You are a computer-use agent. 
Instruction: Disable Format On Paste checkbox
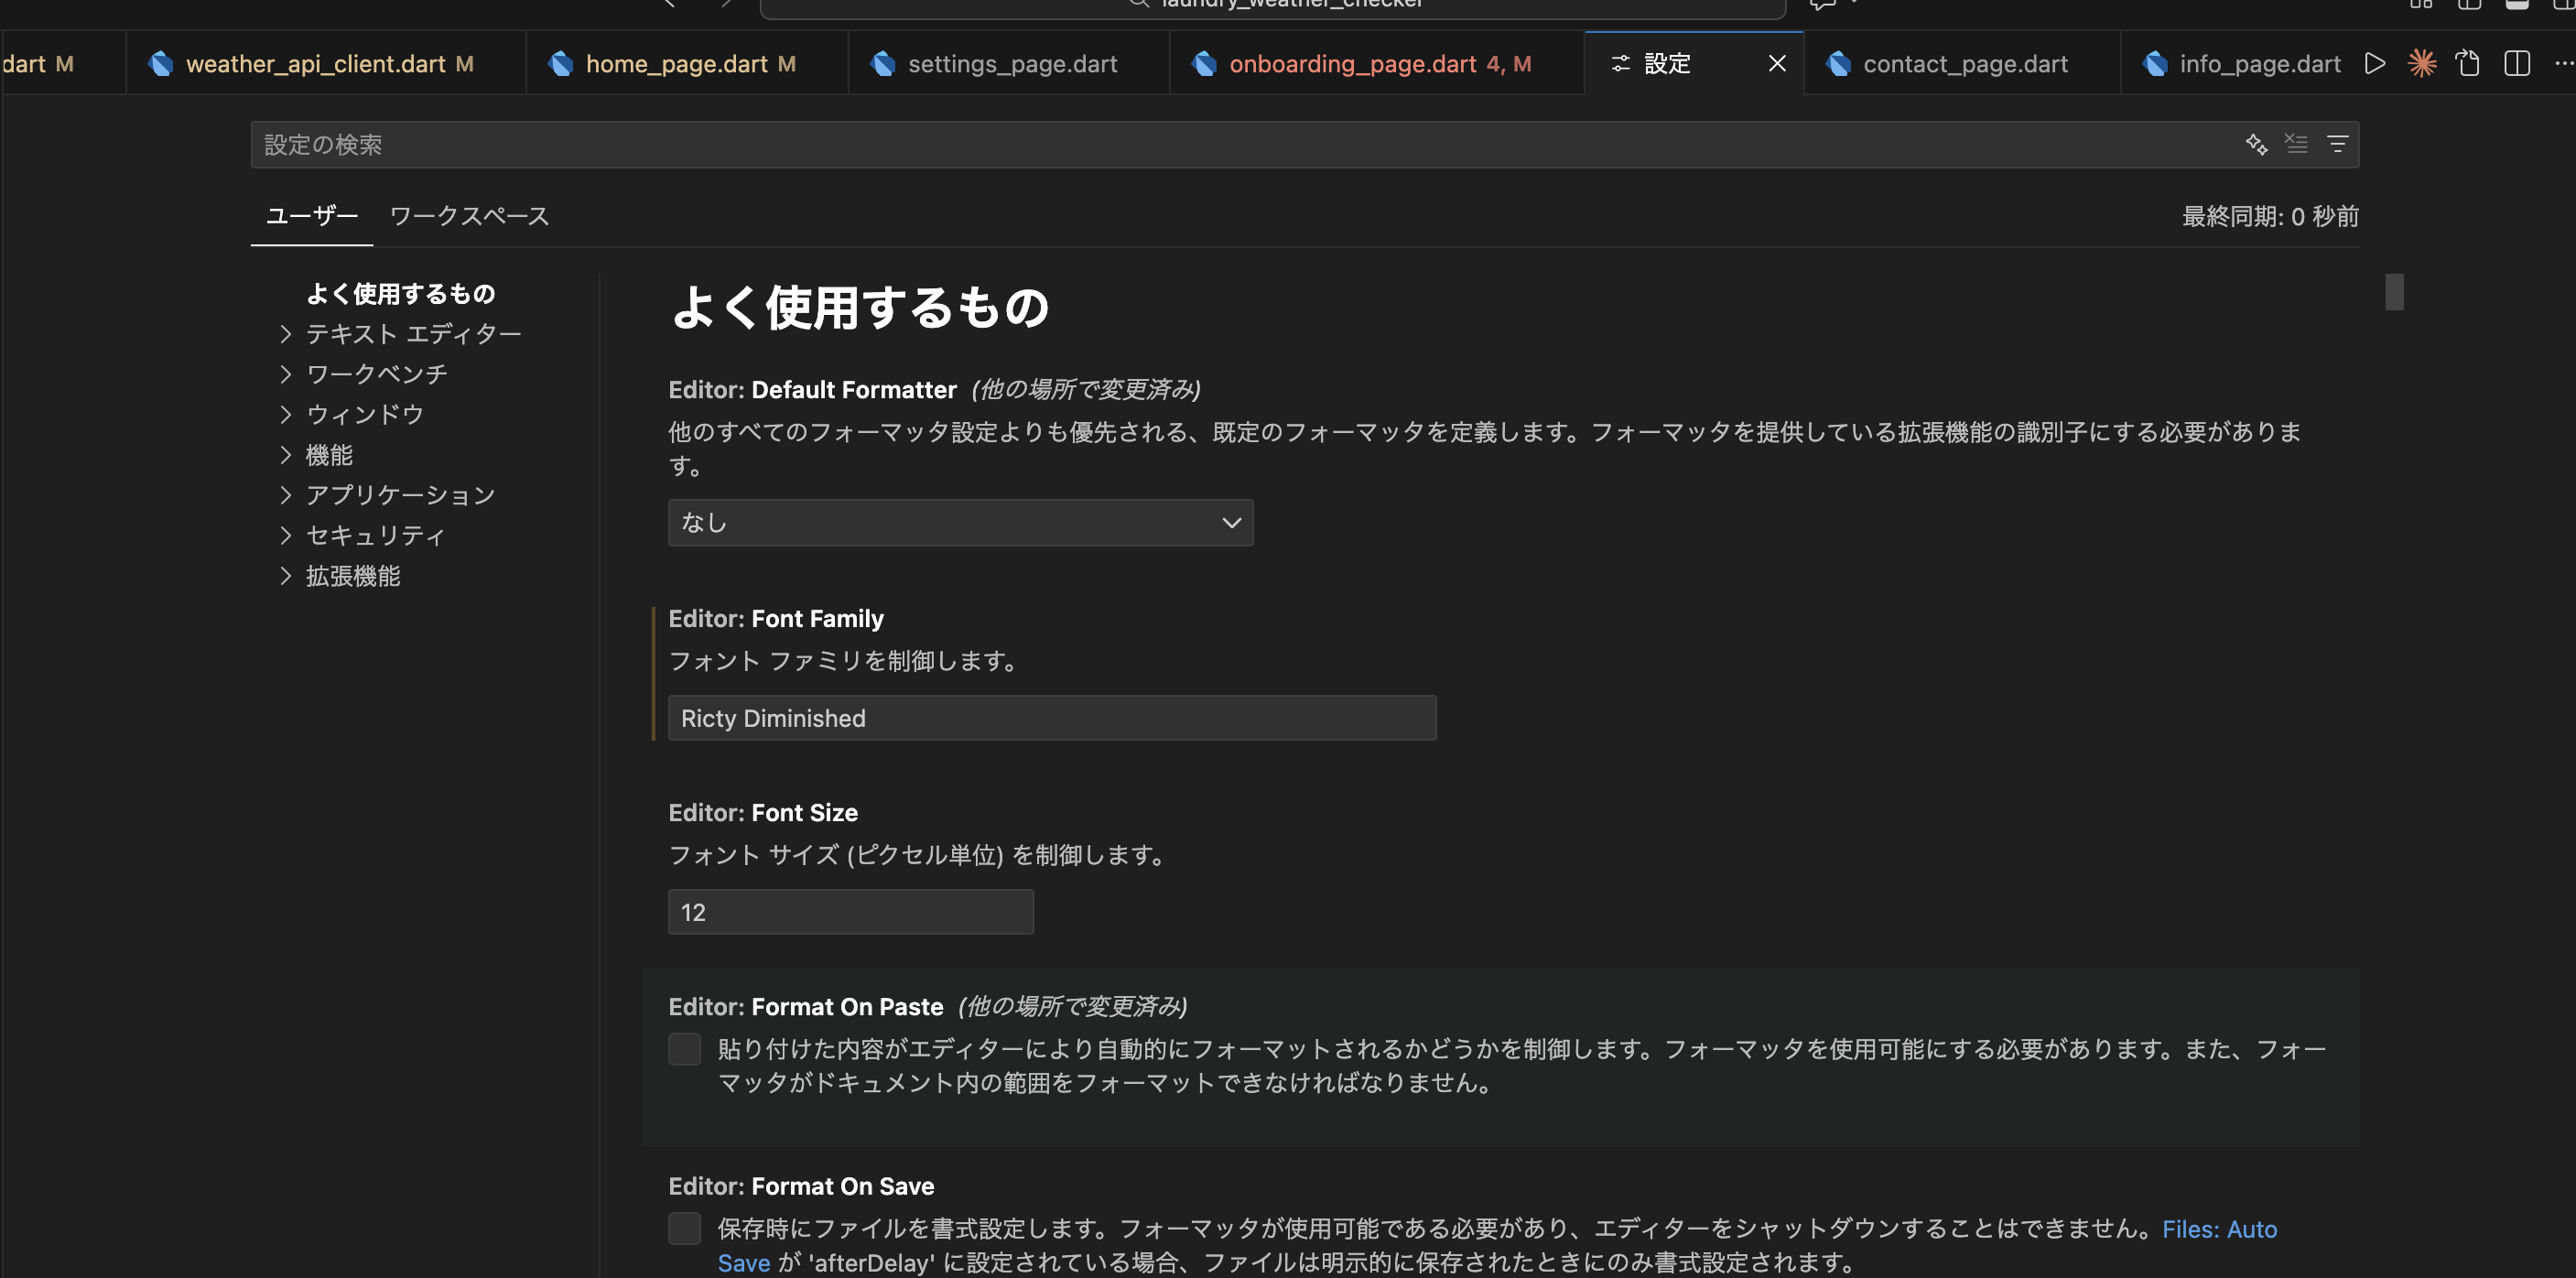(x=685, y=1049)
